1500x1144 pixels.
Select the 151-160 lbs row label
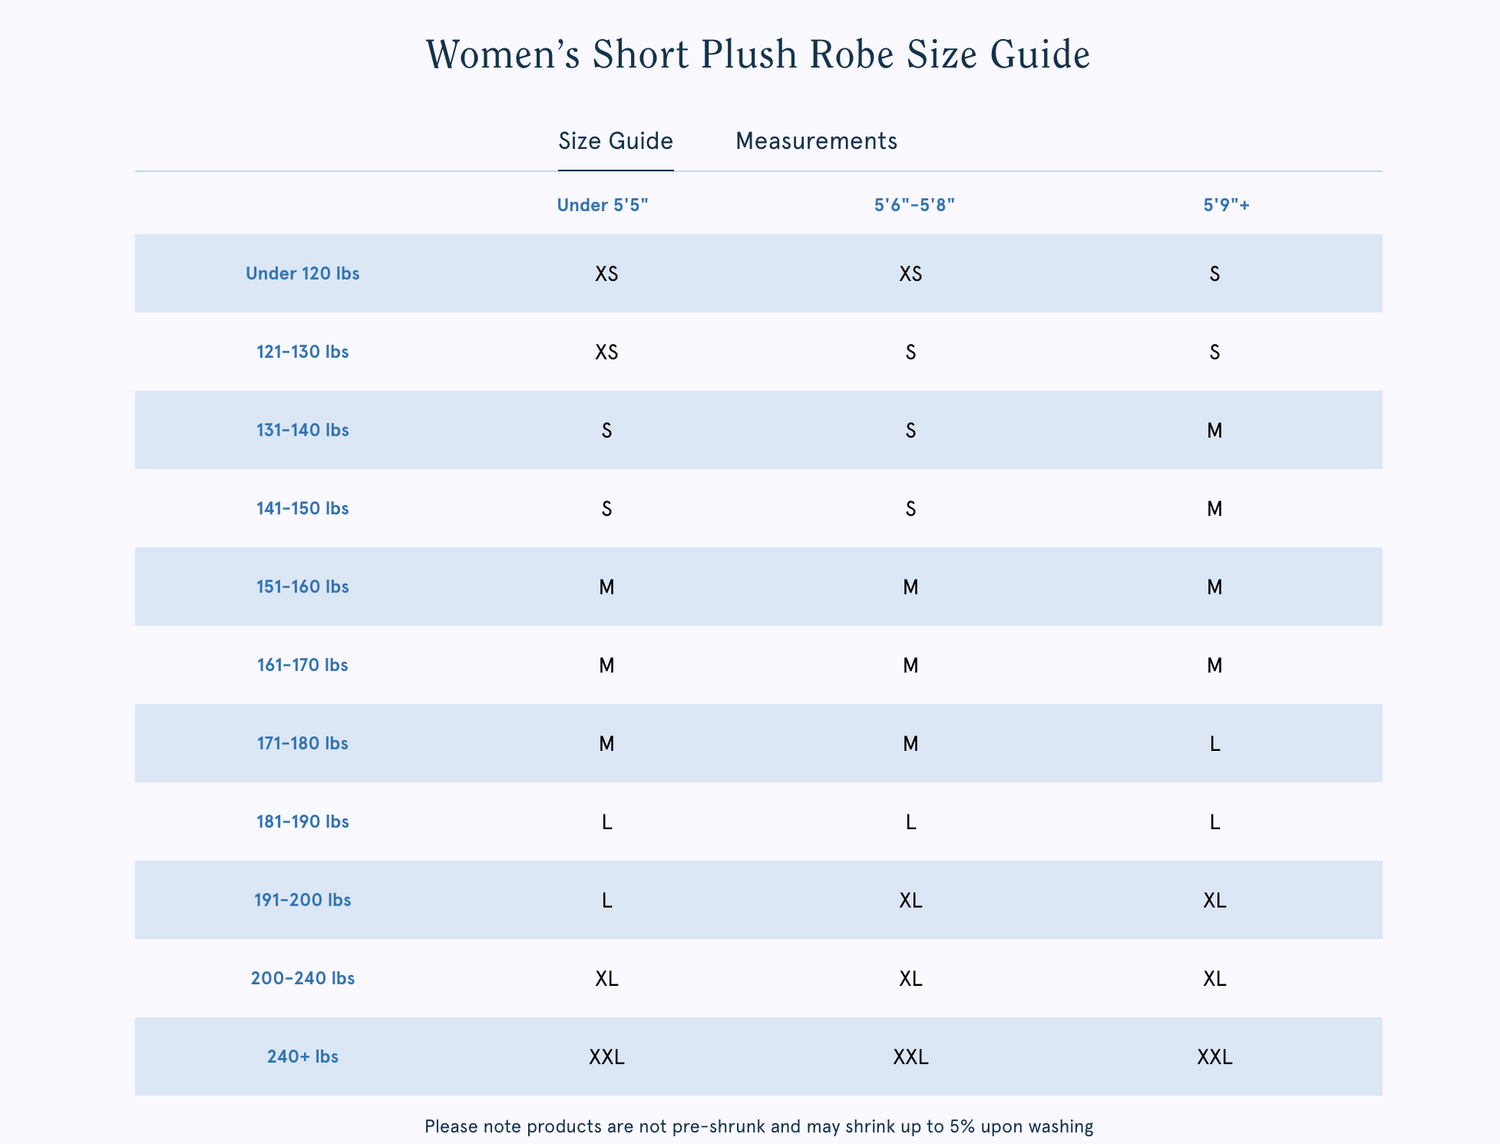point(302,586)
